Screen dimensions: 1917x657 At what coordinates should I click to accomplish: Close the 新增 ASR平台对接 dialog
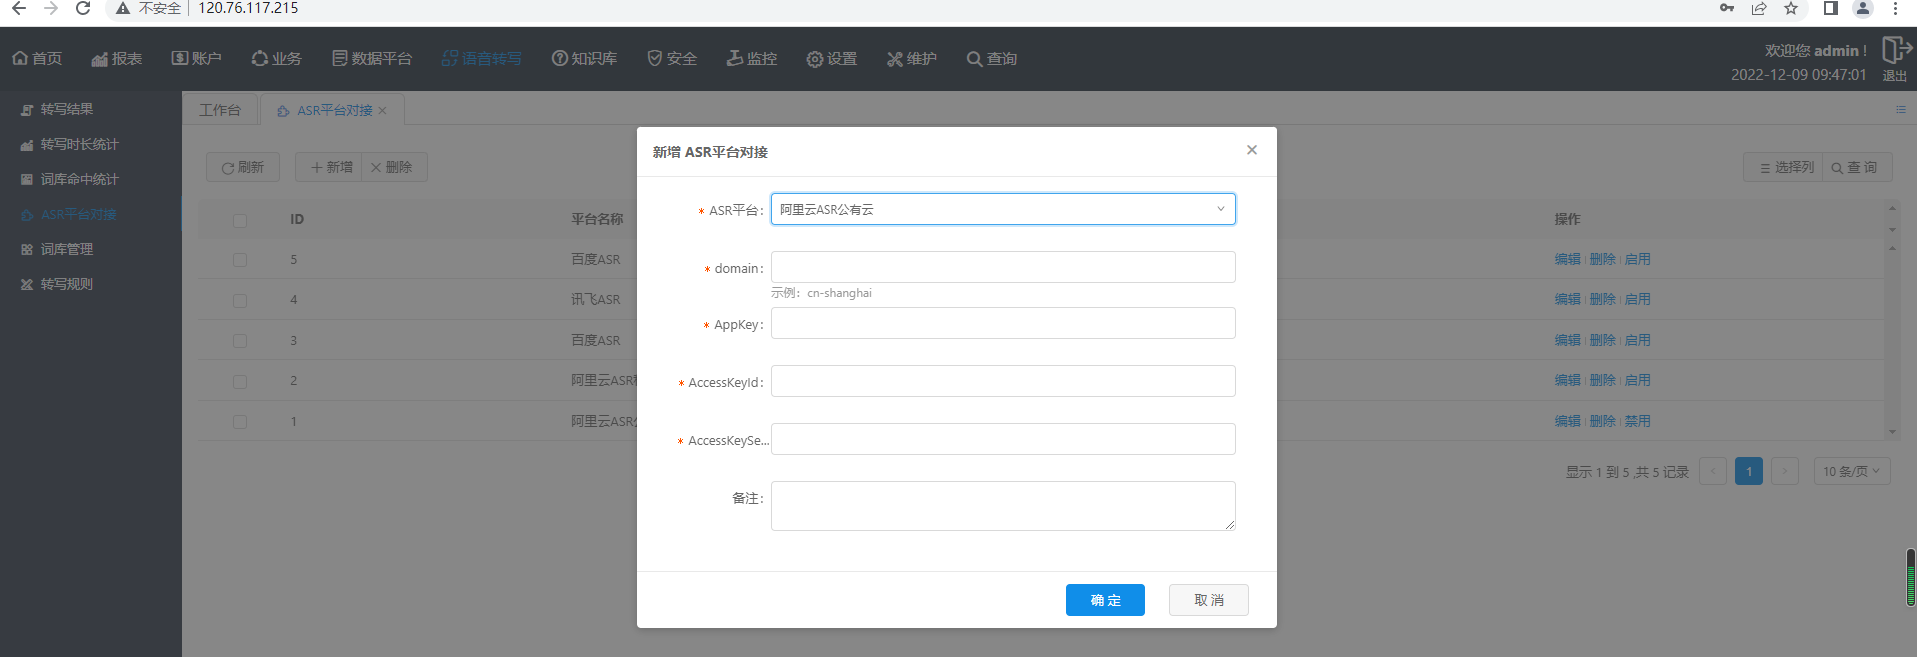pyautogui.click(x=1251, y=150)
